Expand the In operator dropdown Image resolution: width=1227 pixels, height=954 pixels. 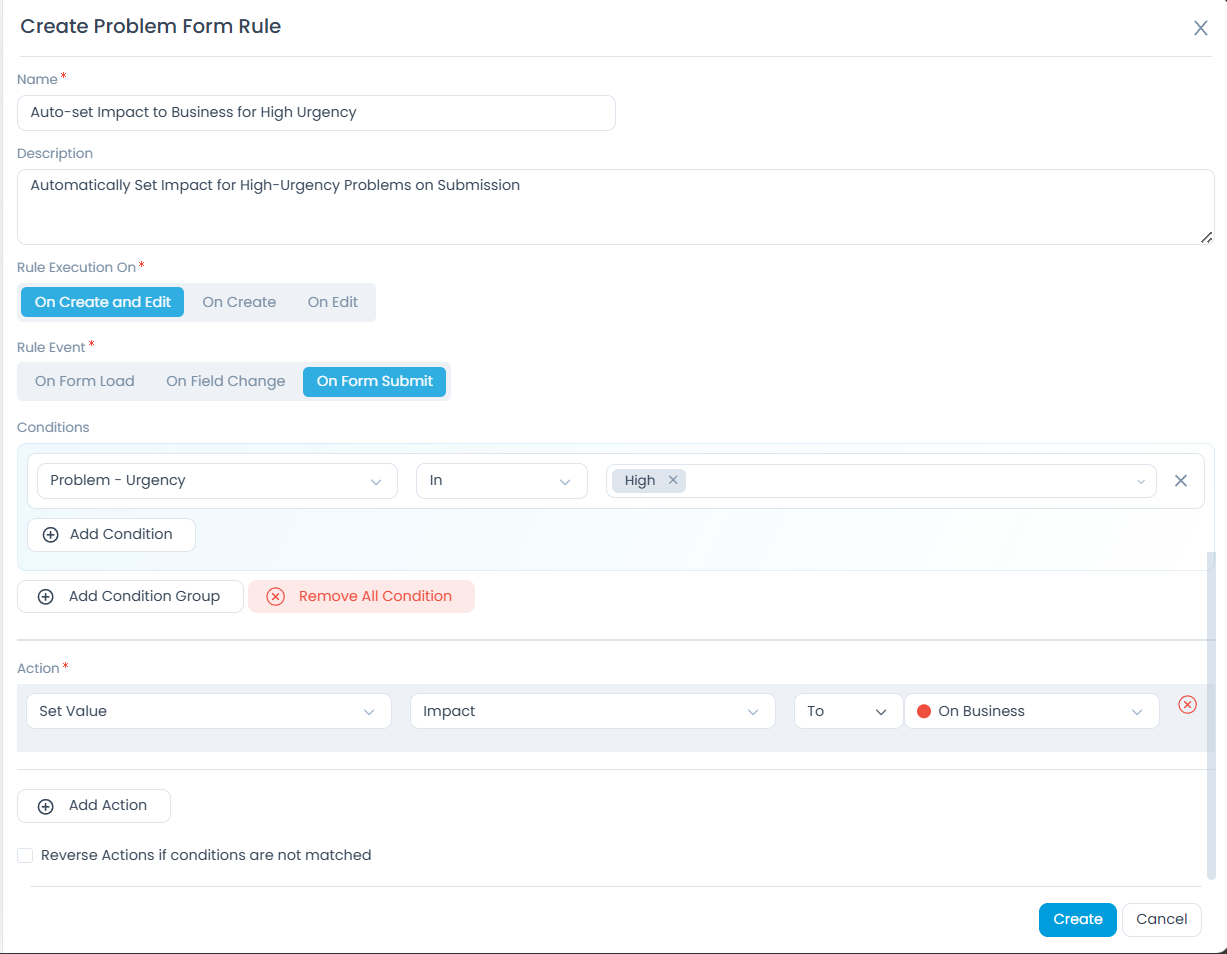pos(501,481)
